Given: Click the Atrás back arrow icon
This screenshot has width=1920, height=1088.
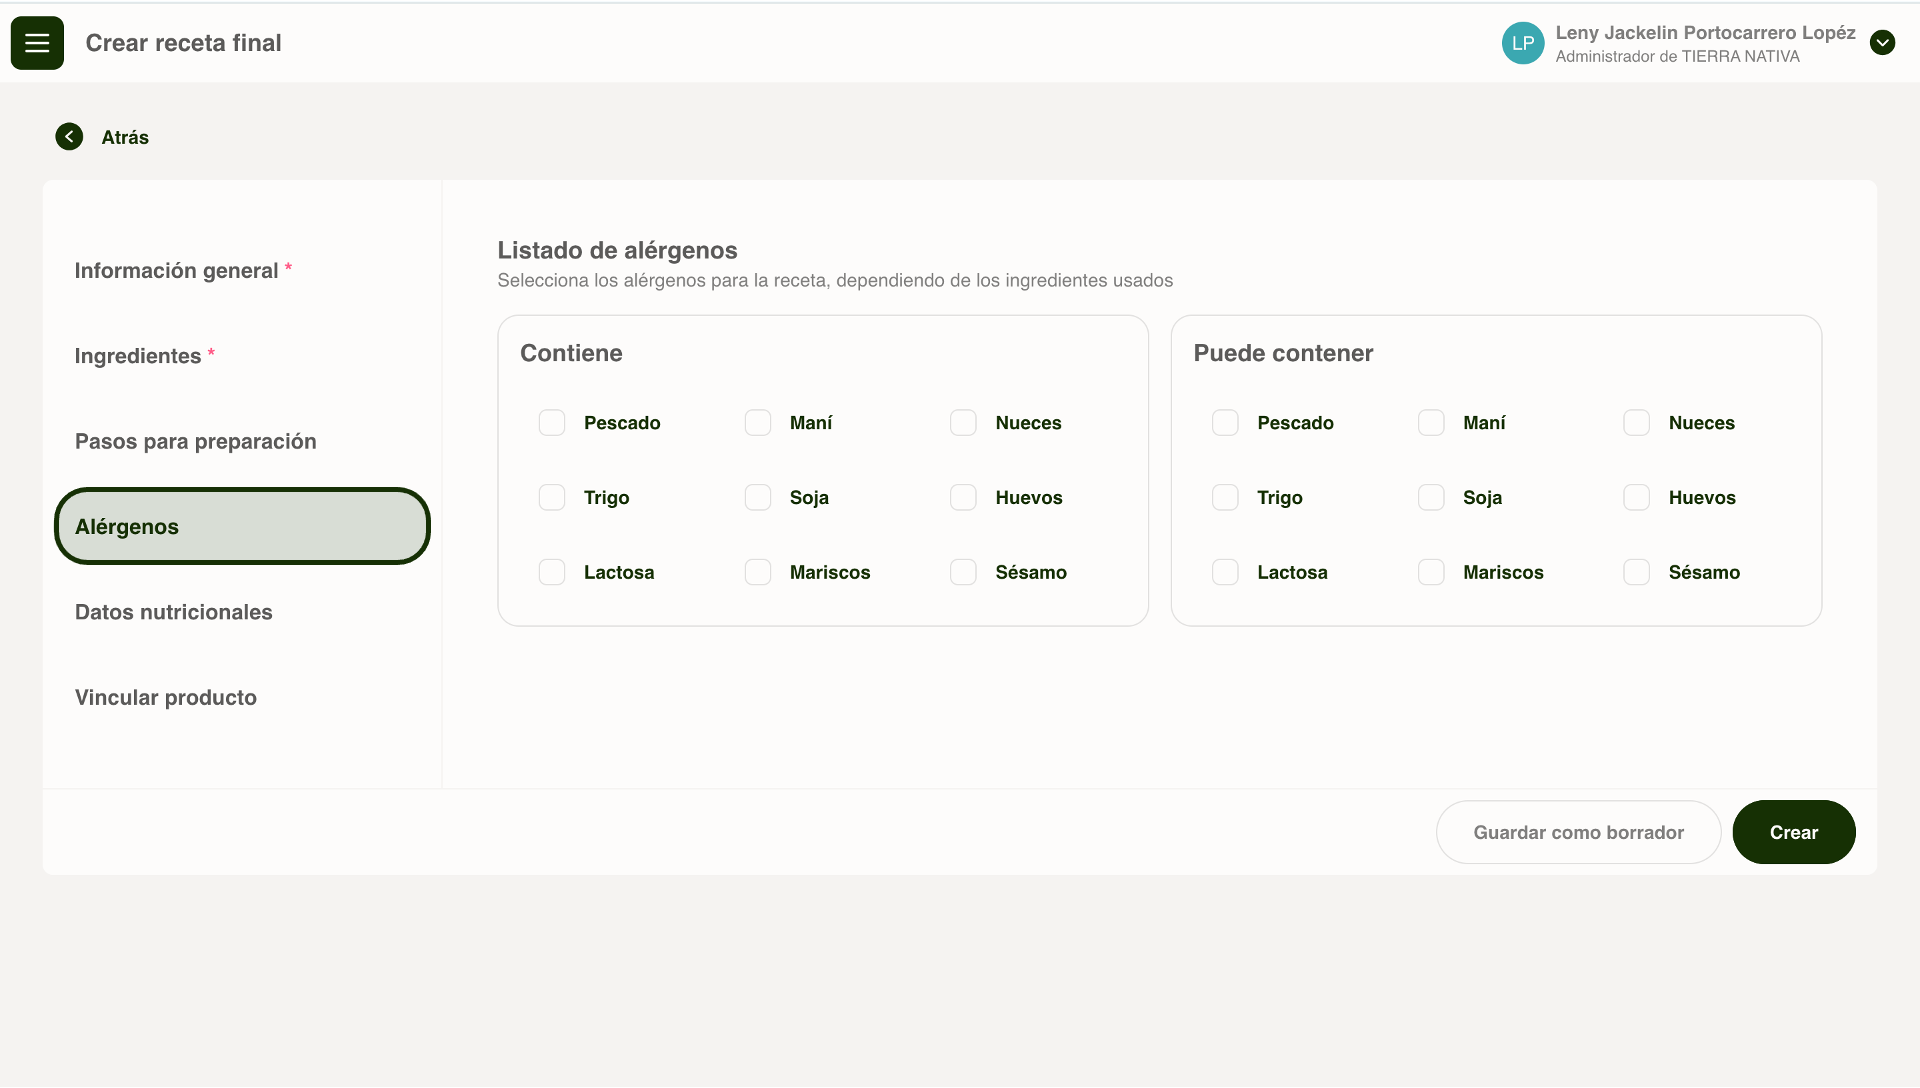Looking at the screenshot, I should pos(69,137).
